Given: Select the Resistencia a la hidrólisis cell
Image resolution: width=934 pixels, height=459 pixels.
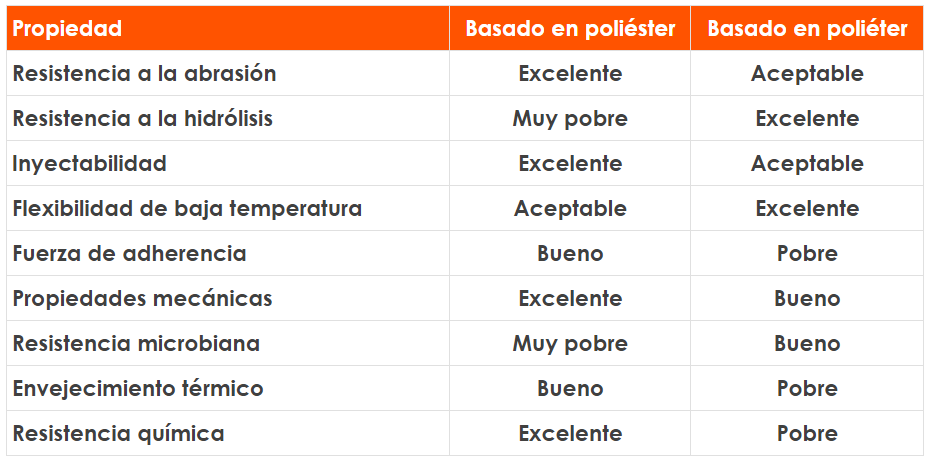Looking at the screenshot, I should pos(142,119).
